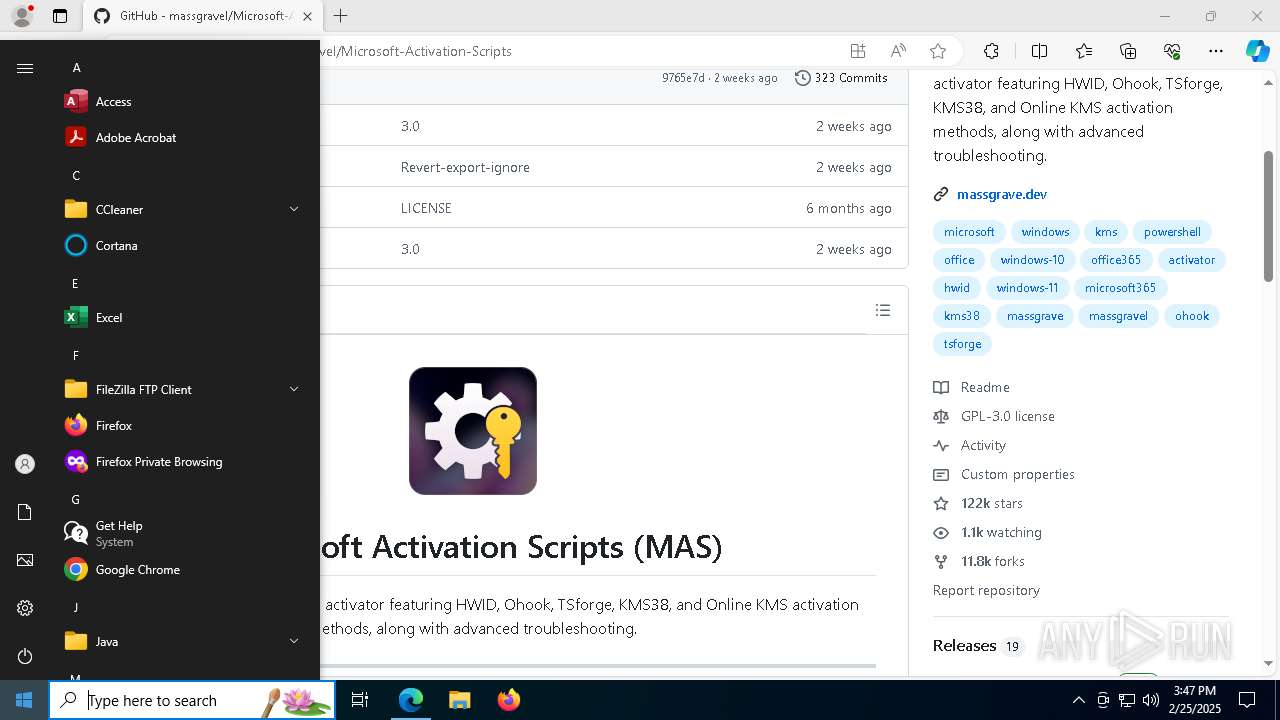Click the Edge profile avatar
The image size is (1280, 720).
[x=21, y=16]
